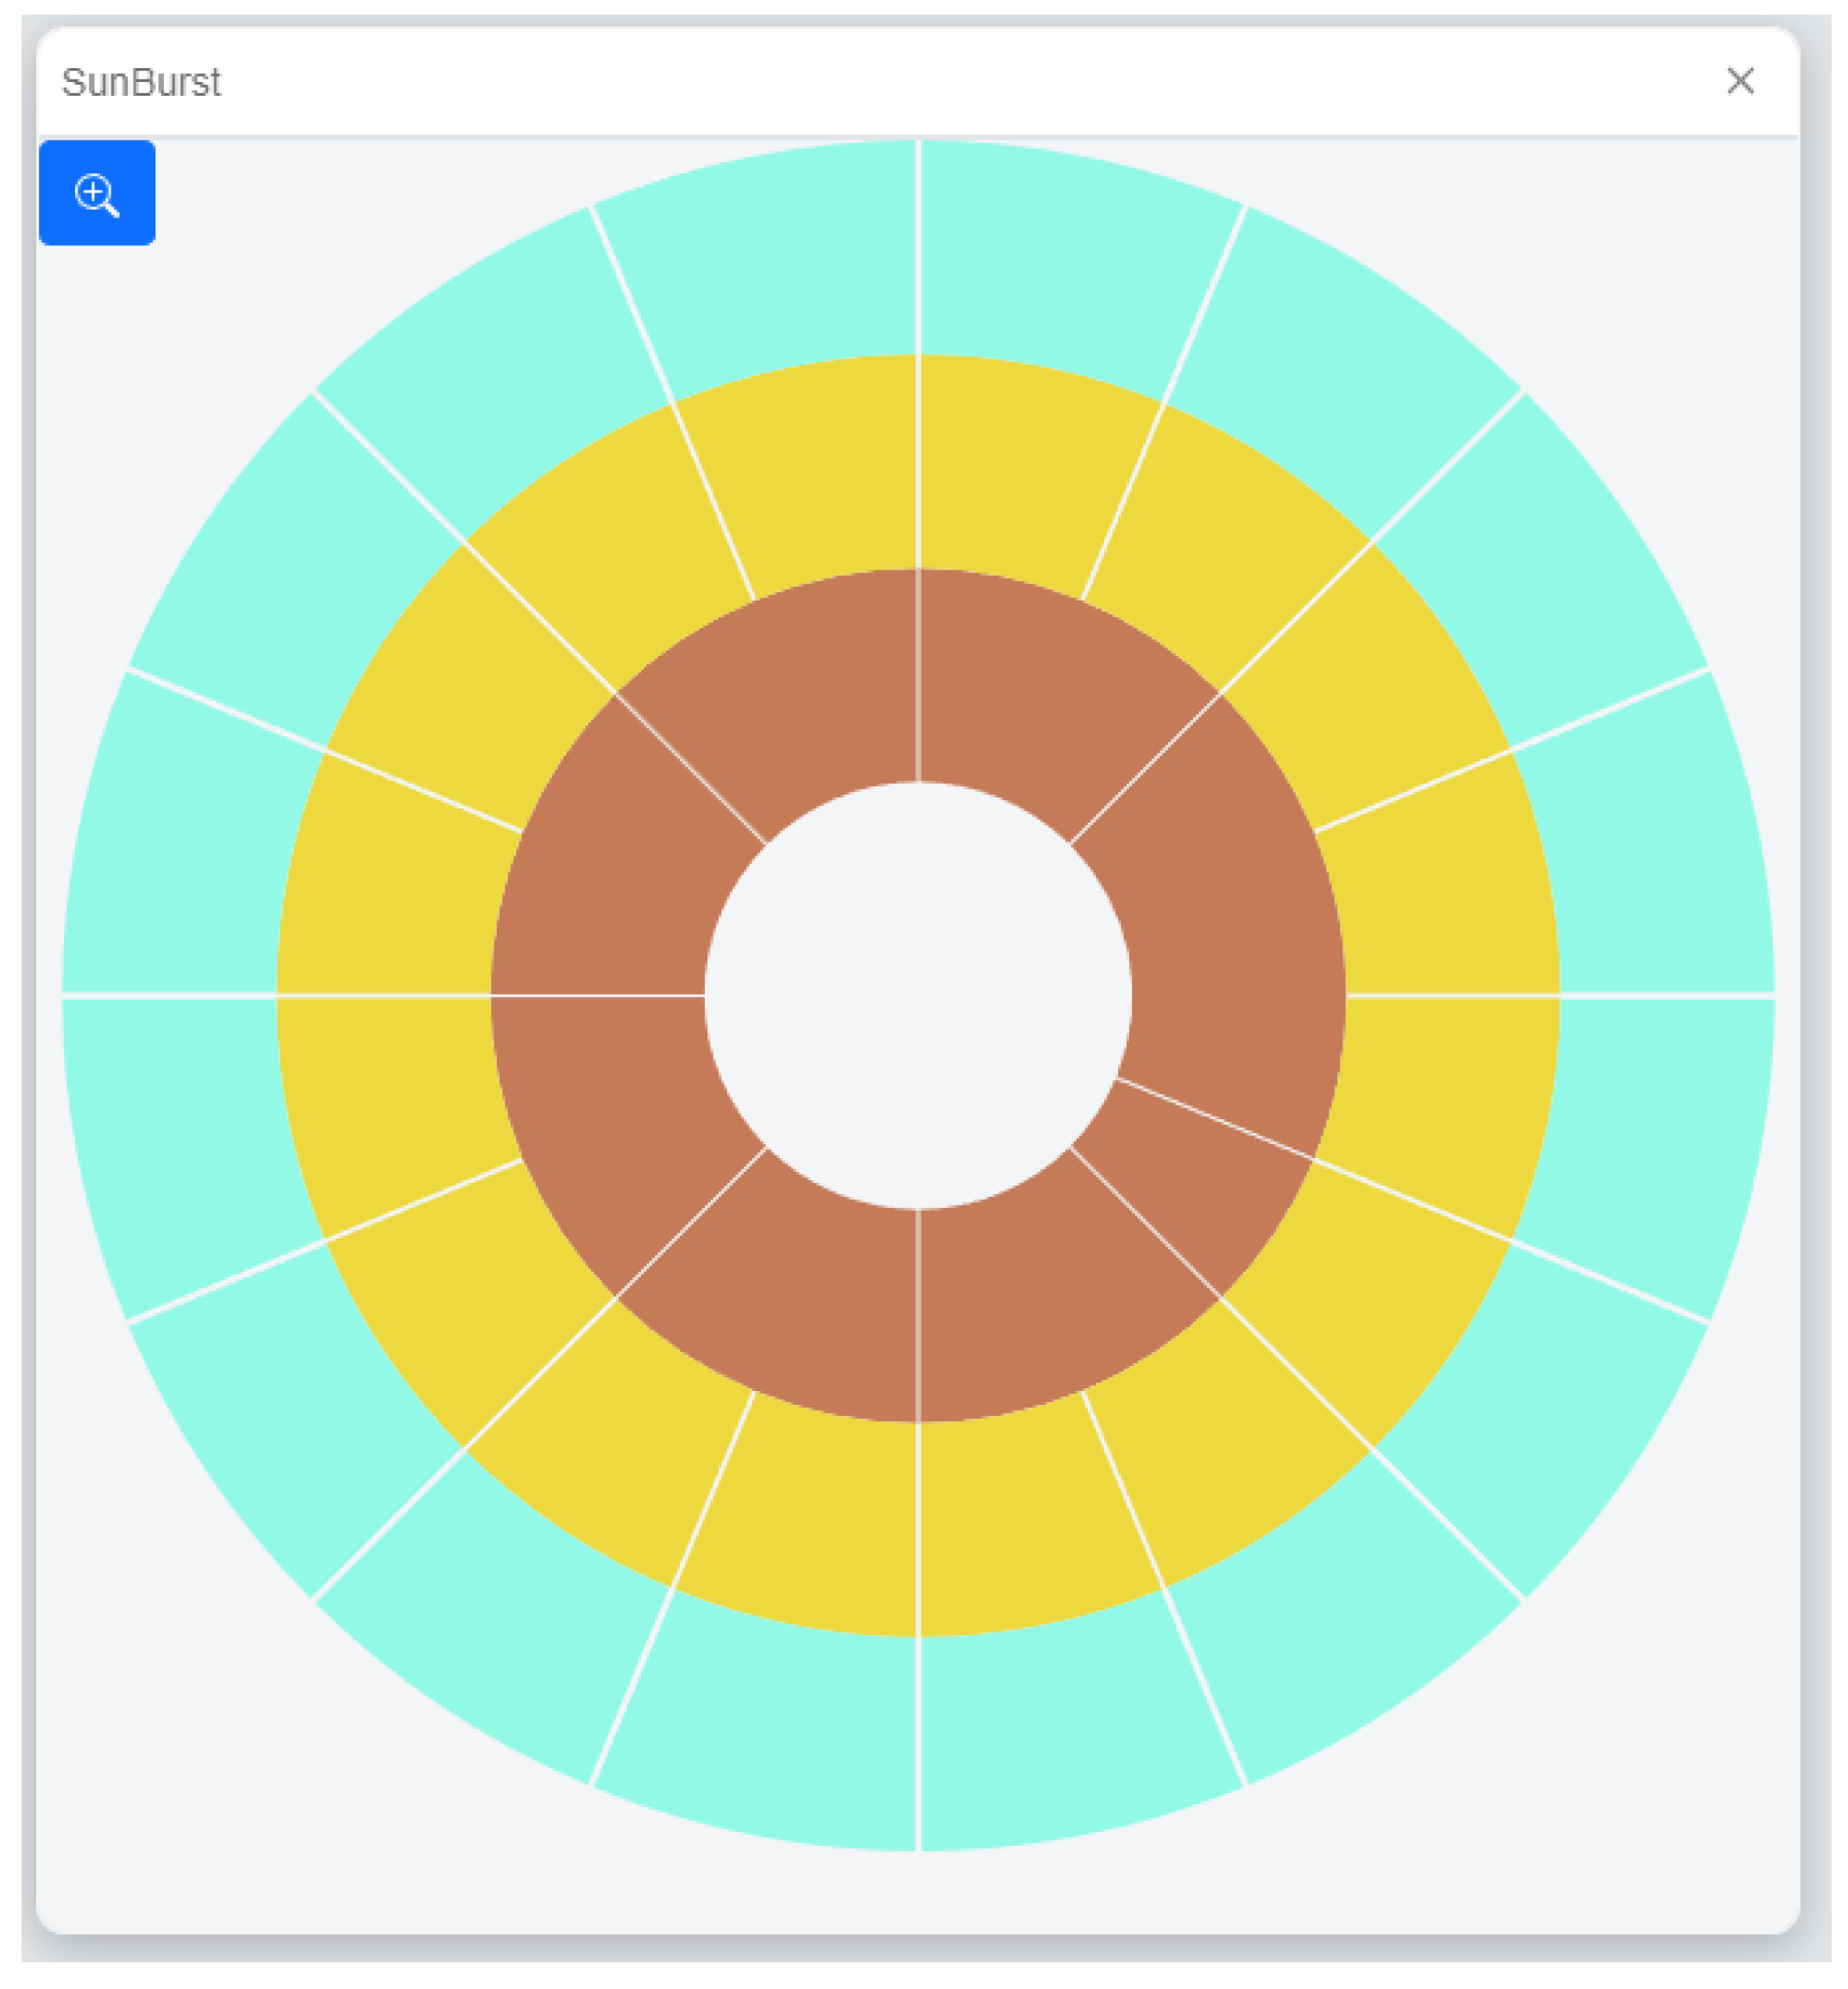This screenshot has width=1848, height=1989.
Task: Click the blue zoom-in magnifier button
Action: [97, 193]
